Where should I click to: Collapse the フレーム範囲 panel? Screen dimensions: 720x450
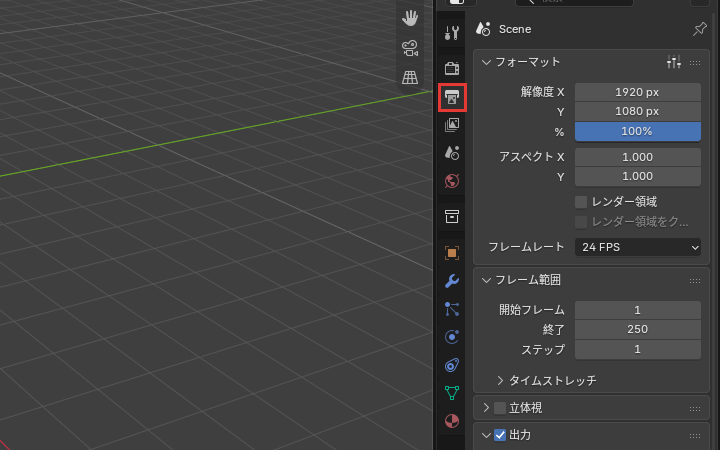click(x=486, y=280)
